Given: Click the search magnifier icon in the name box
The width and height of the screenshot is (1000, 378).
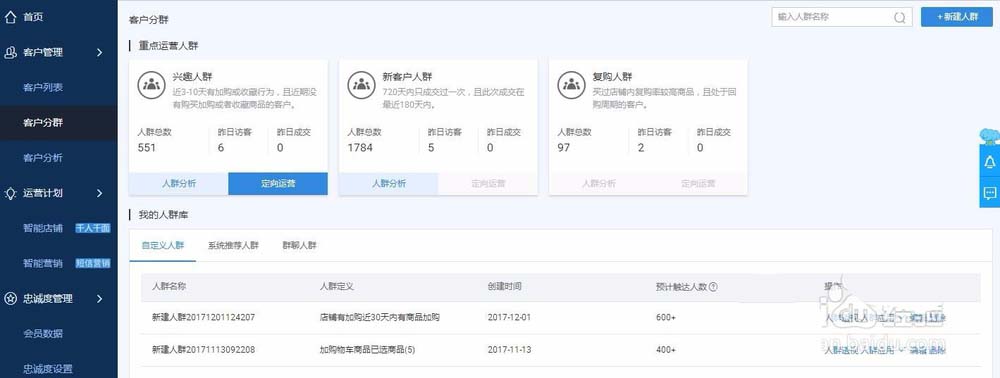Looking at the screenshot, I should click(899, 18).
